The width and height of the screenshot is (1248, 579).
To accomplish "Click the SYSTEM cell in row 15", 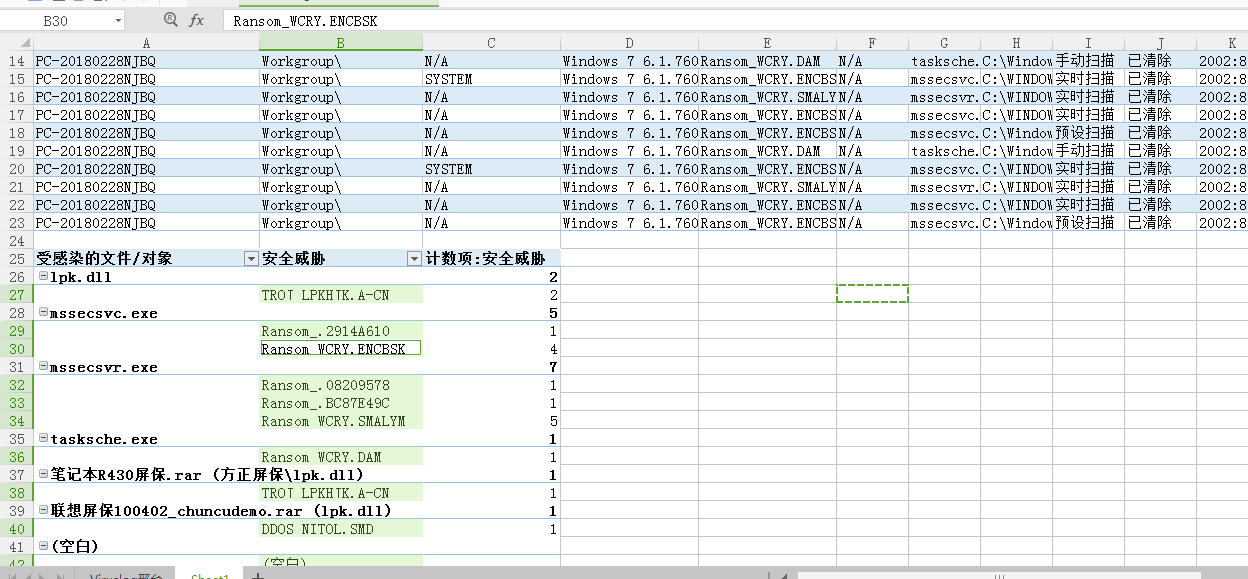I will [x=491, y=79].
